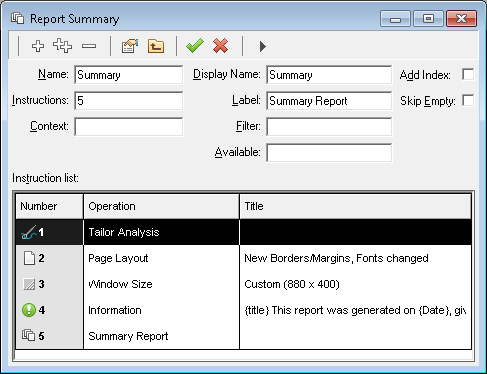The height and width of the screenshot is (374, 487).
Task: Click the Operation column header
Action: 161,206
